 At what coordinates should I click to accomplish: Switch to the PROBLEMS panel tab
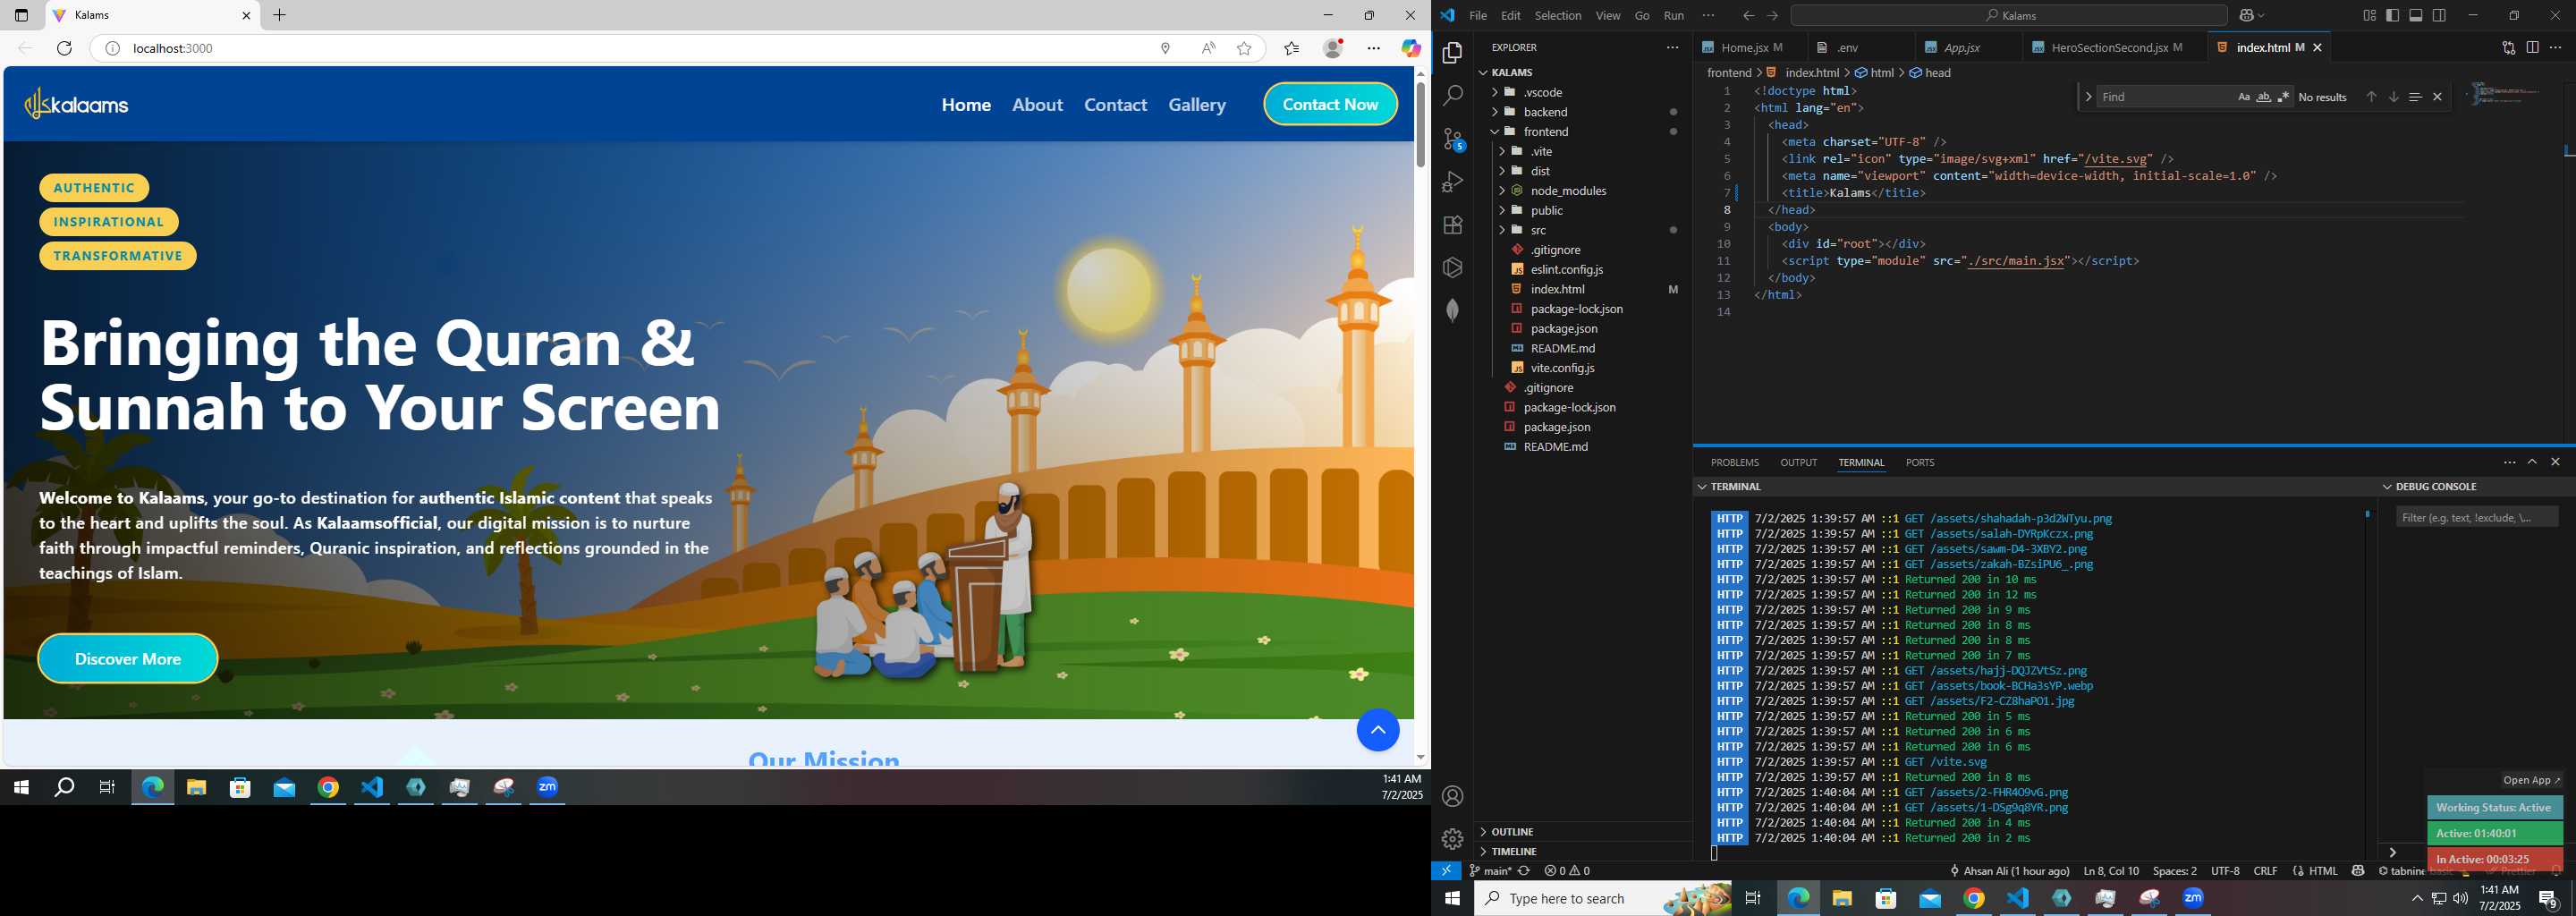point(1734,462)
